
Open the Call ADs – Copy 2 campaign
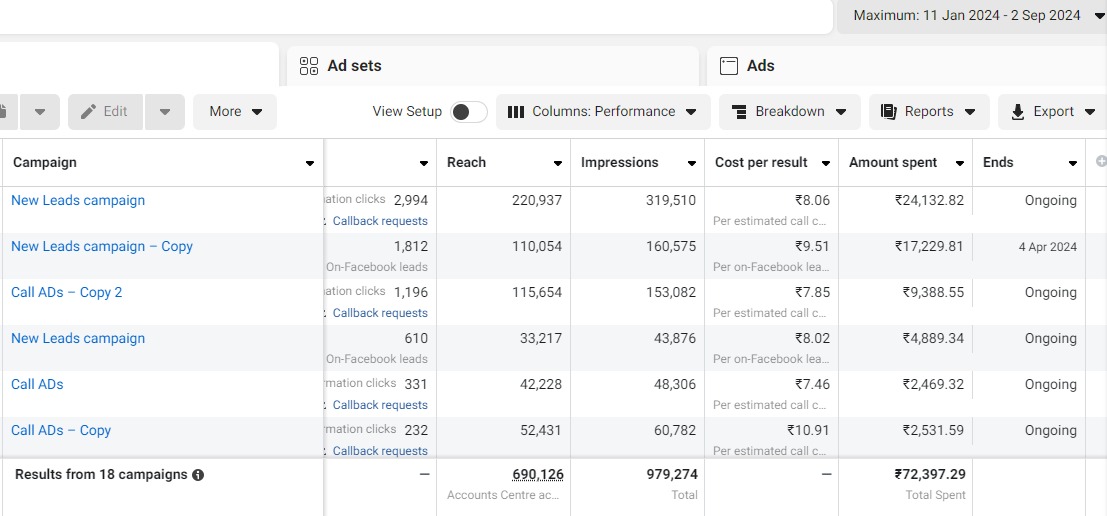tap(66, 292)
